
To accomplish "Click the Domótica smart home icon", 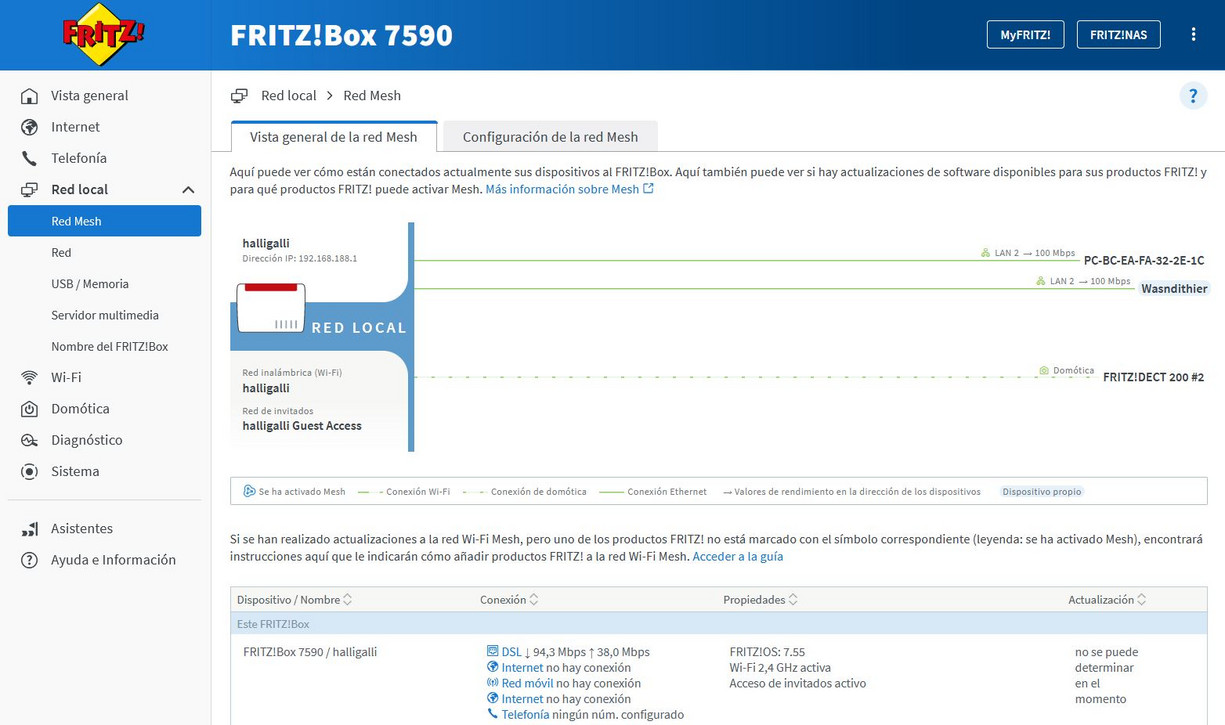I will click(x=30, y=409).
